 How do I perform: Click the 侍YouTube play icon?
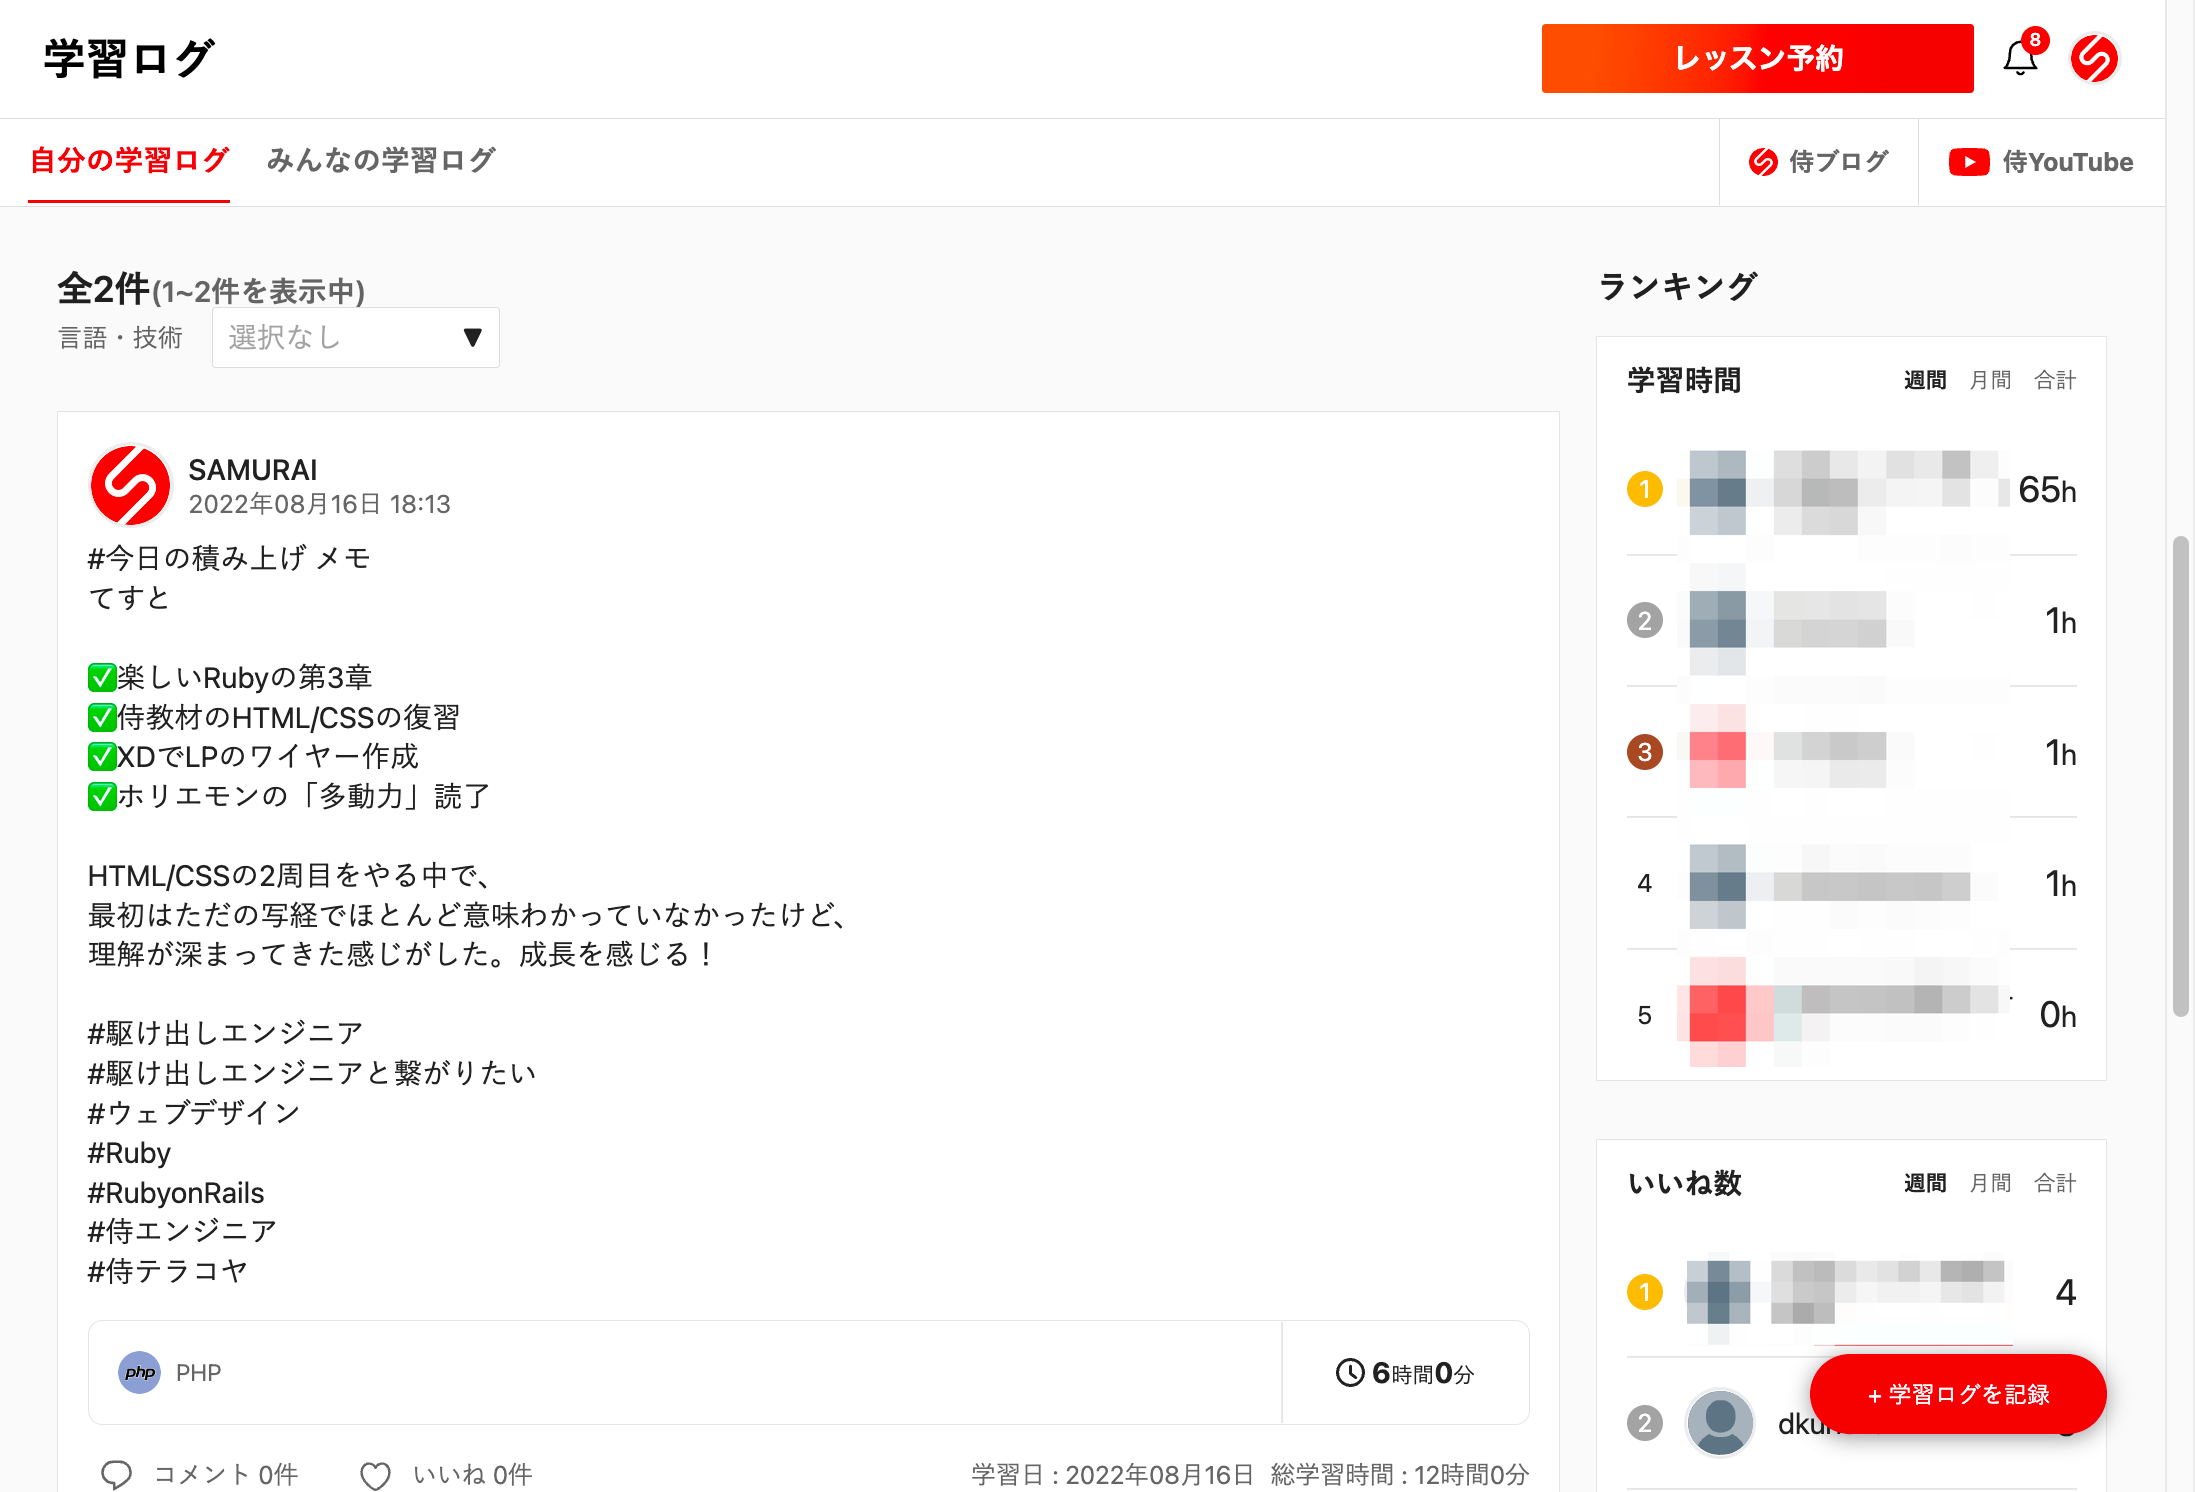click(x=1968, y=162)
